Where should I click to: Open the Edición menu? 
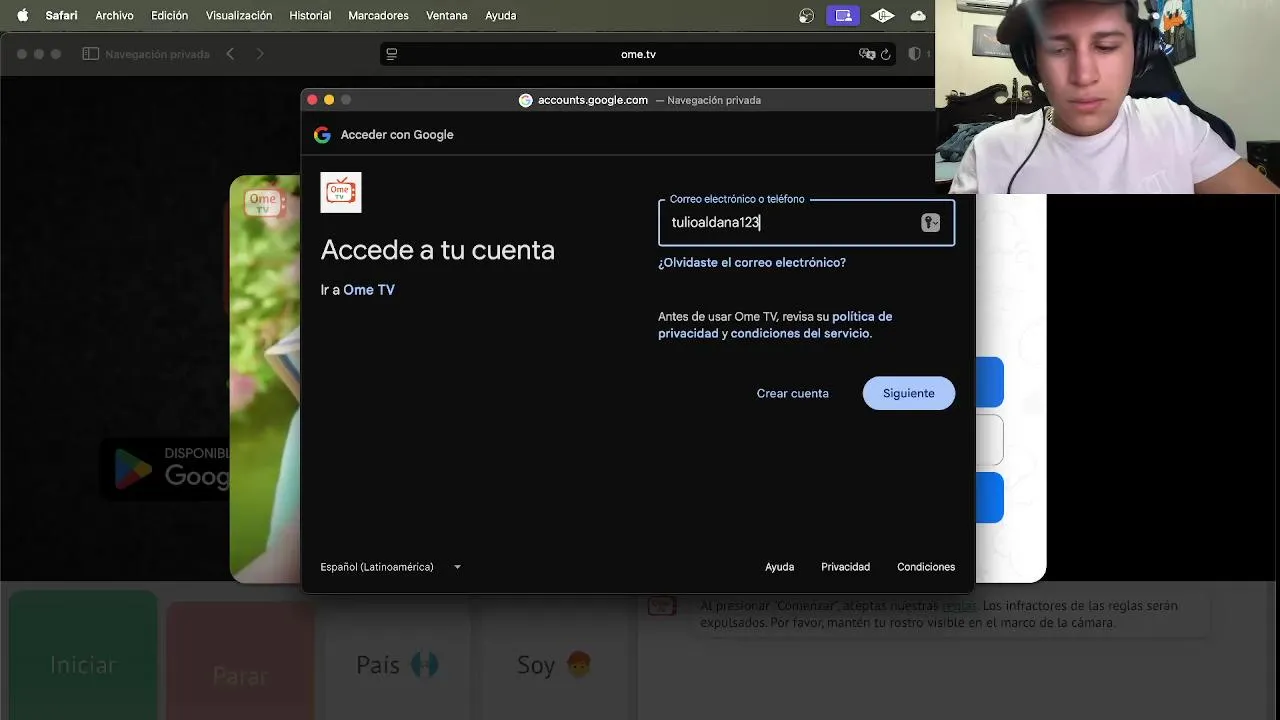[169, 15]
